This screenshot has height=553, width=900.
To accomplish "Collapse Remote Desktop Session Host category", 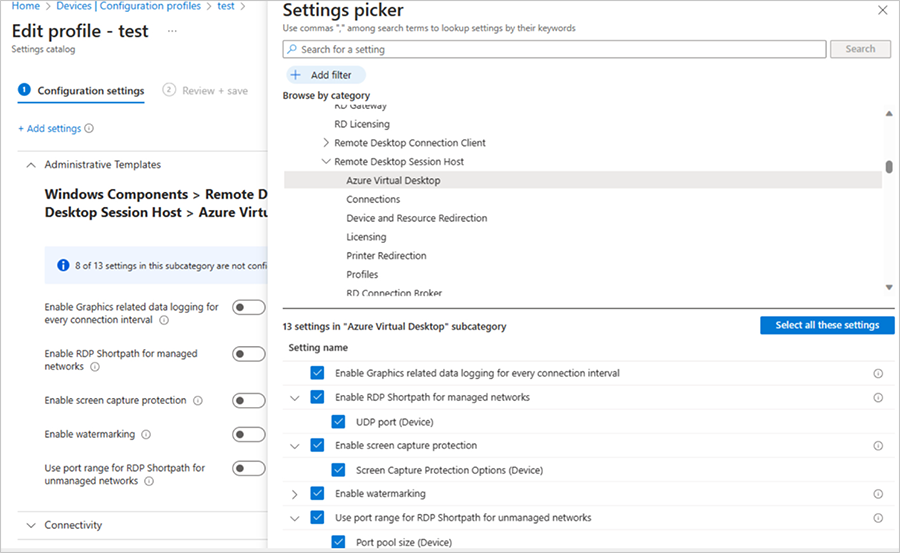I will point(325,161).
